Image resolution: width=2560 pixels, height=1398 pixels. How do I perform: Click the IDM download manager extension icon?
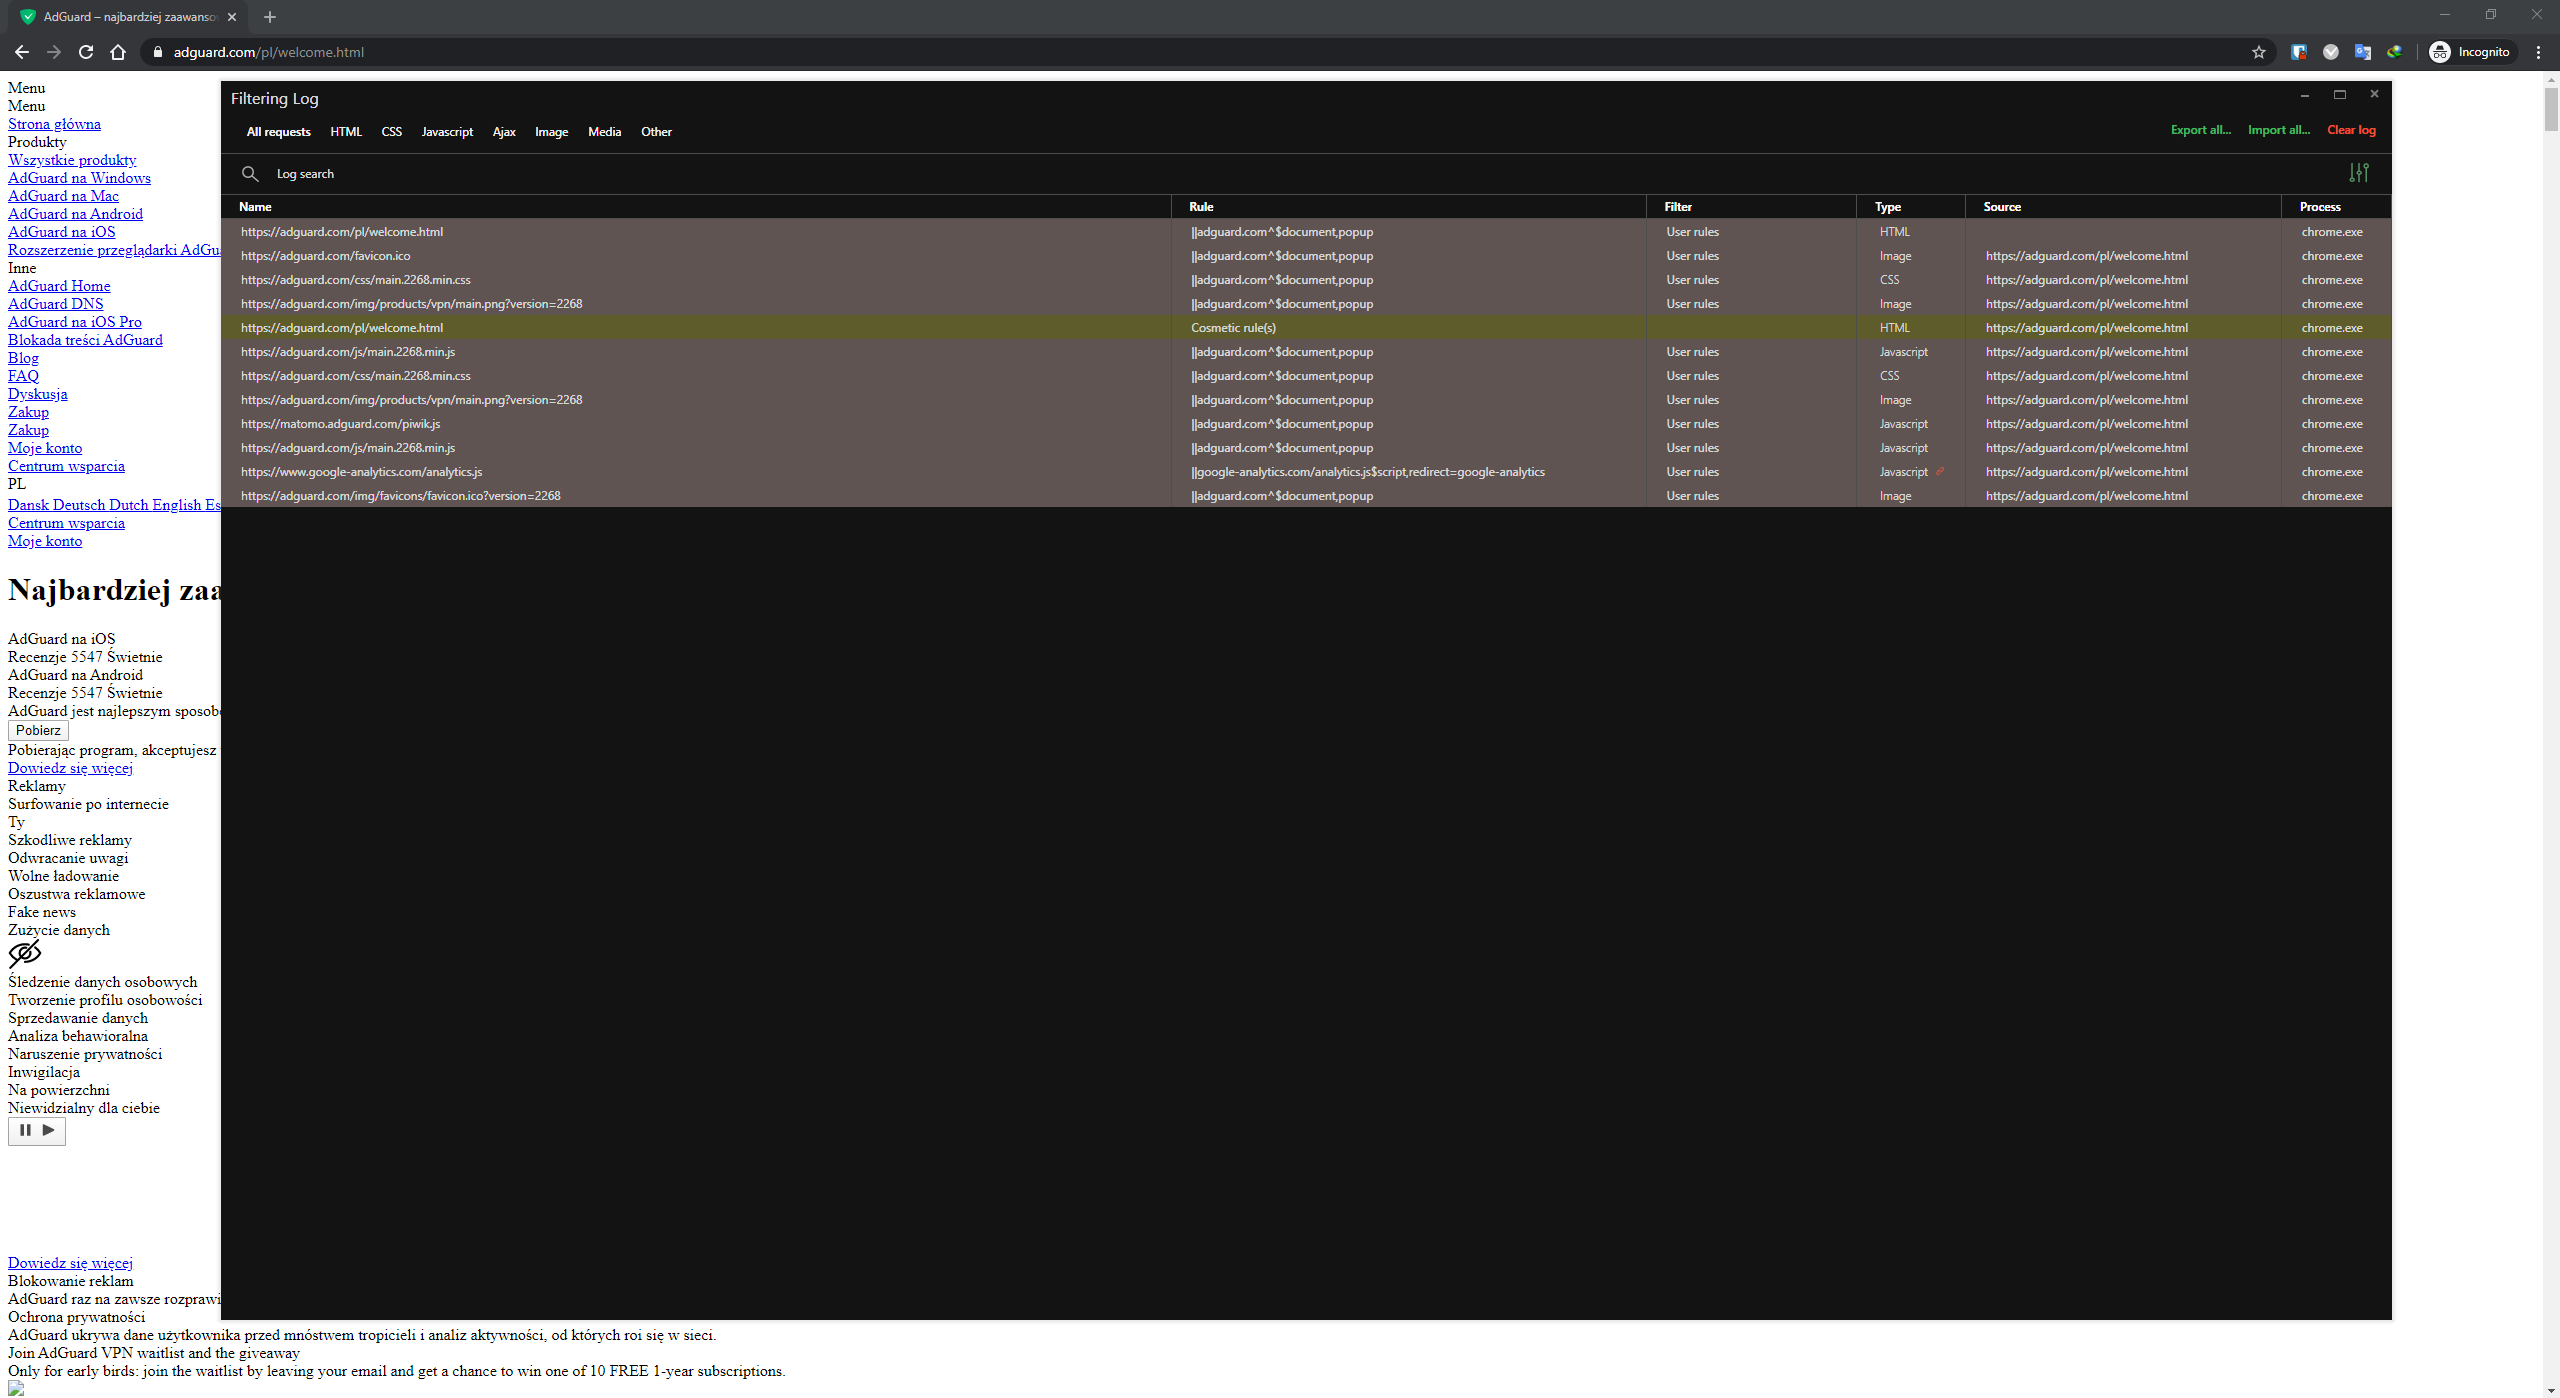tap(2396, 52)
